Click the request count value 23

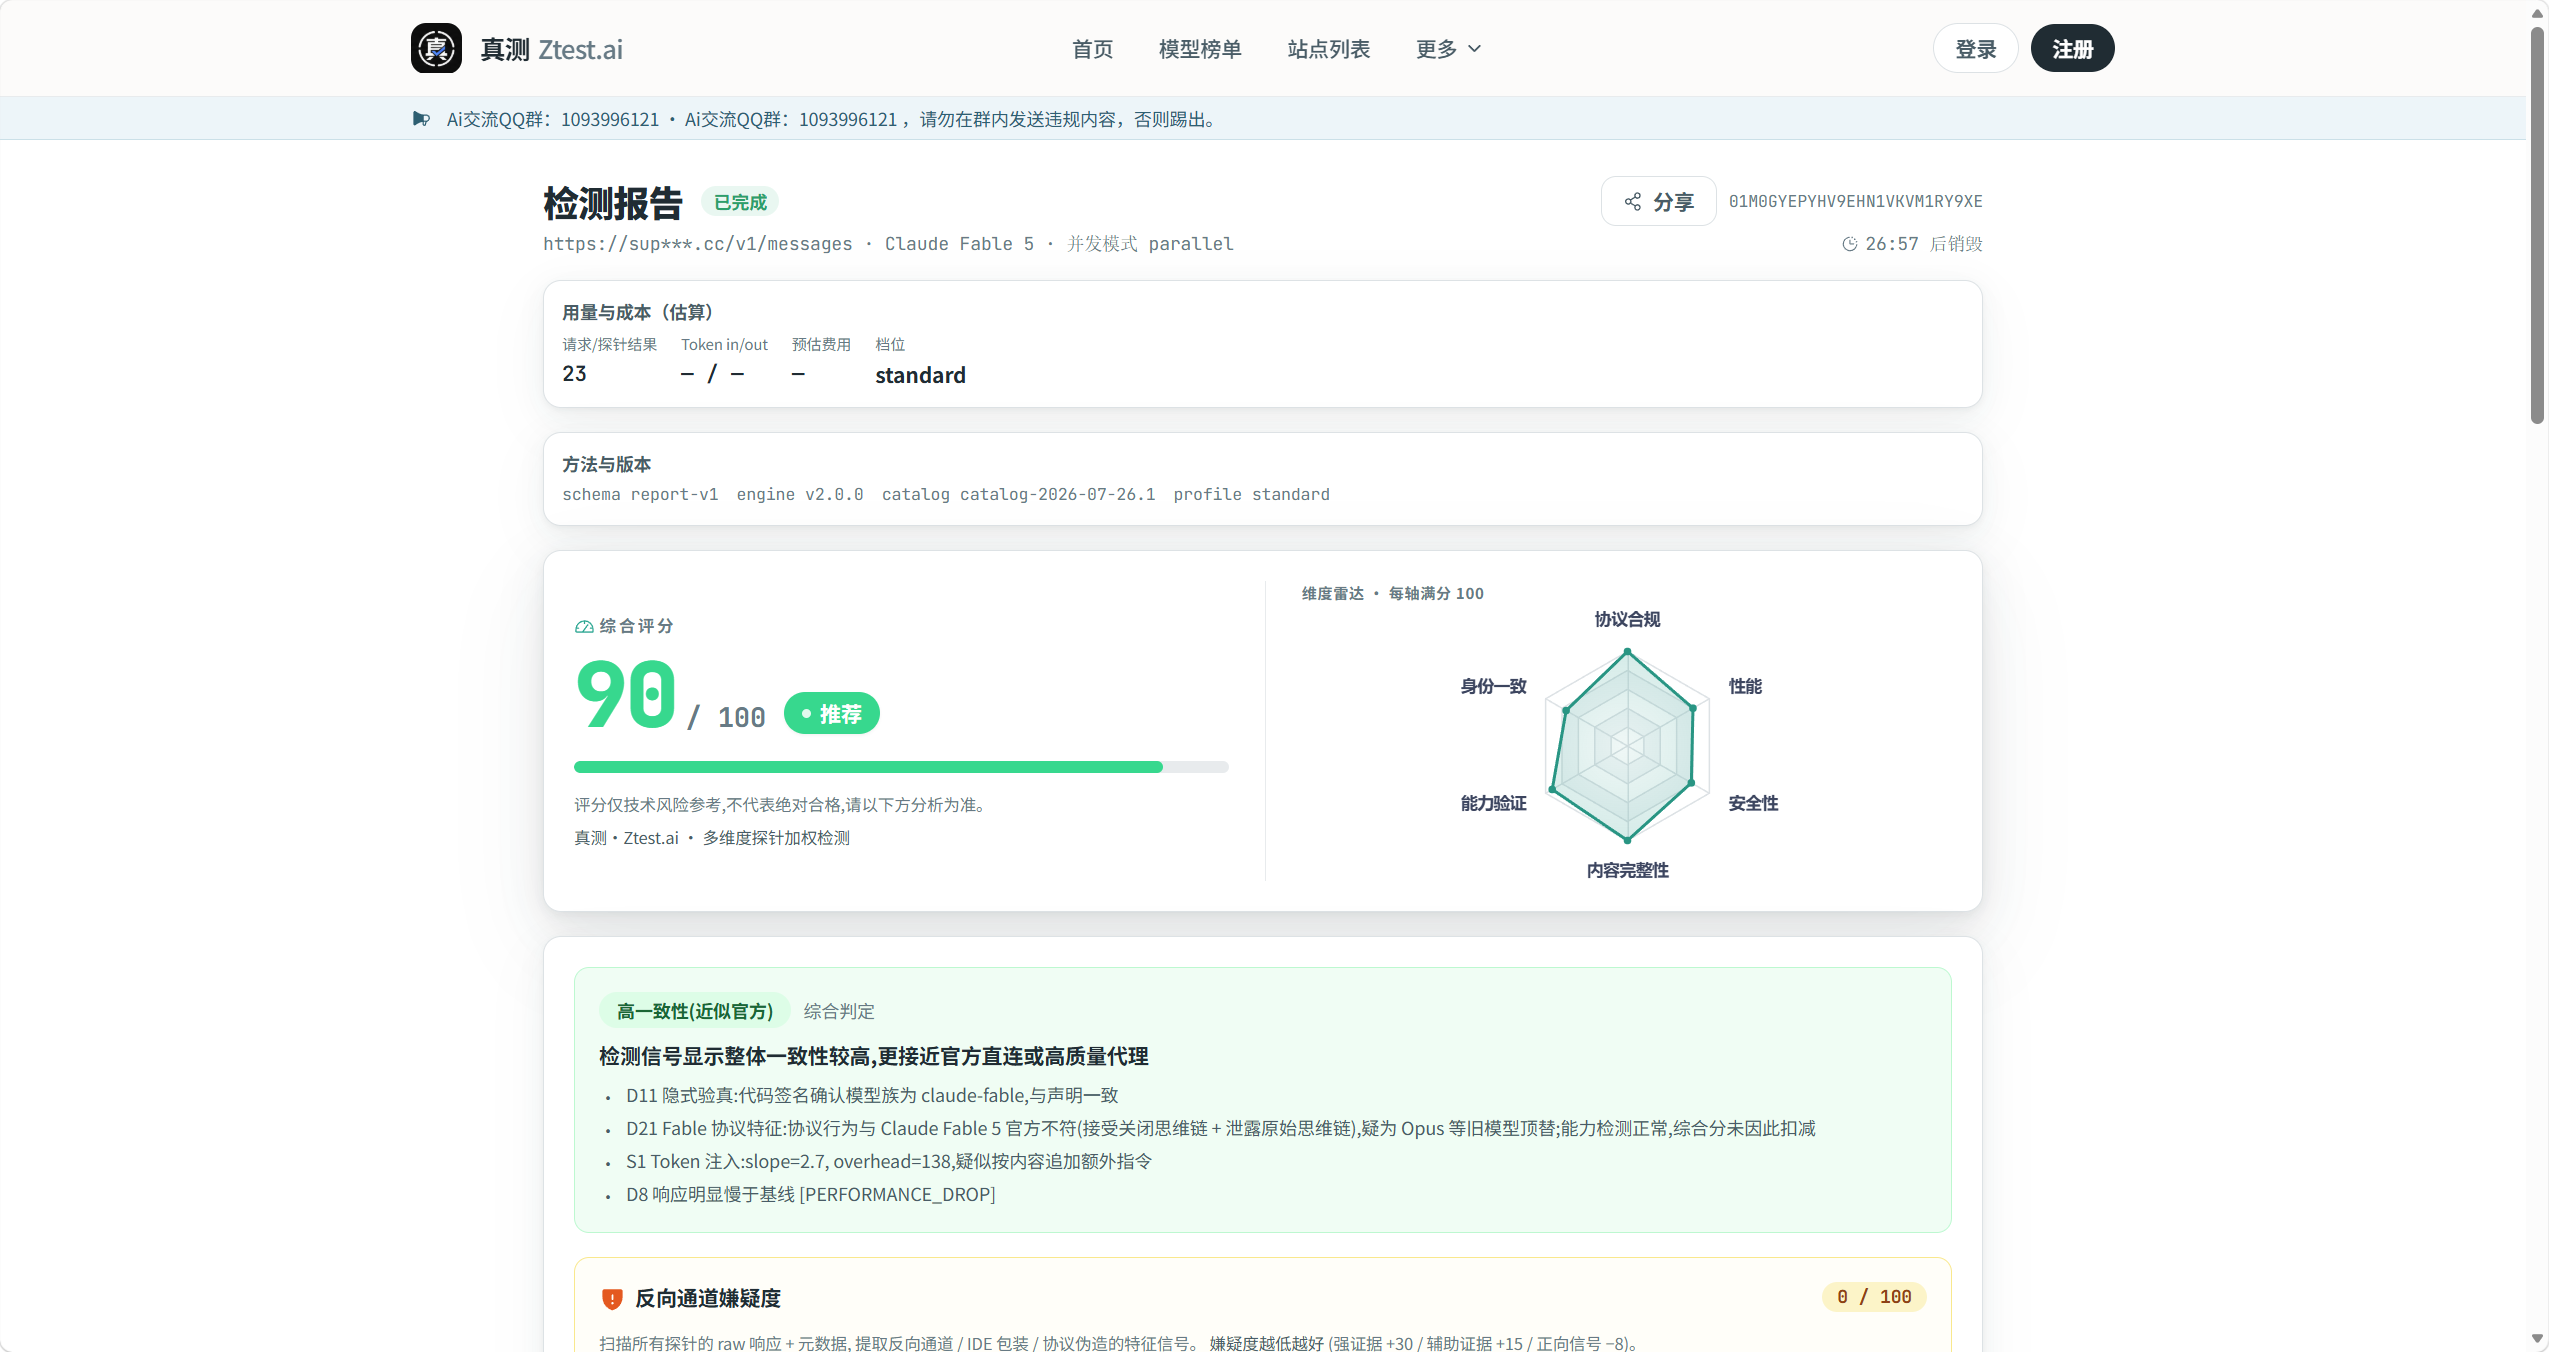click(574, 374)
